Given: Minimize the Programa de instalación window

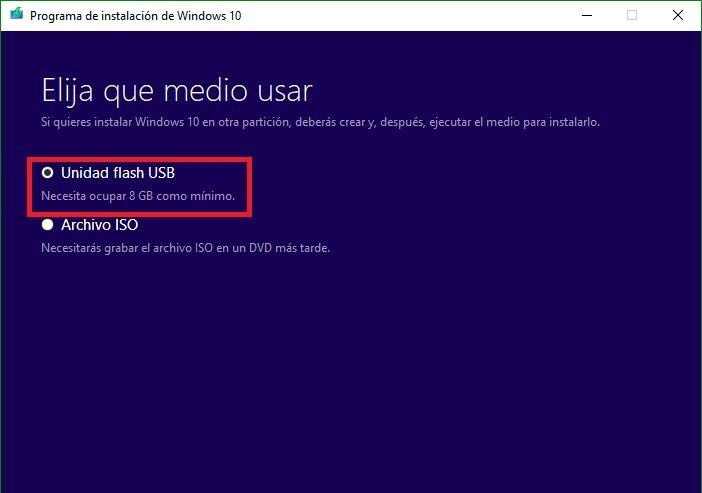Looking at the screenshot, I should (587, 16).
